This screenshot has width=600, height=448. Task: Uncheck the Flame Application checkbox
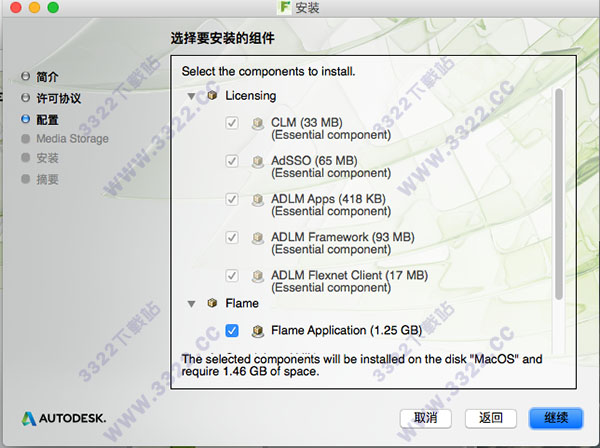click(232, 331)
